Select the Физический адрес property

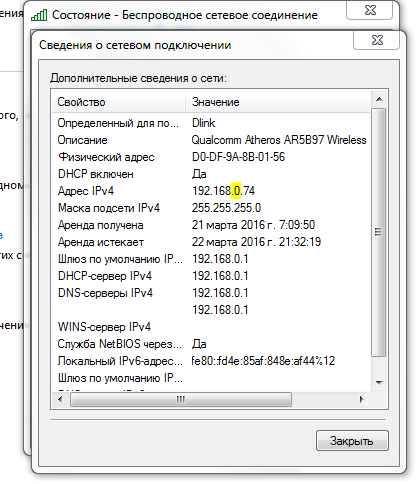tap(106, 157)
